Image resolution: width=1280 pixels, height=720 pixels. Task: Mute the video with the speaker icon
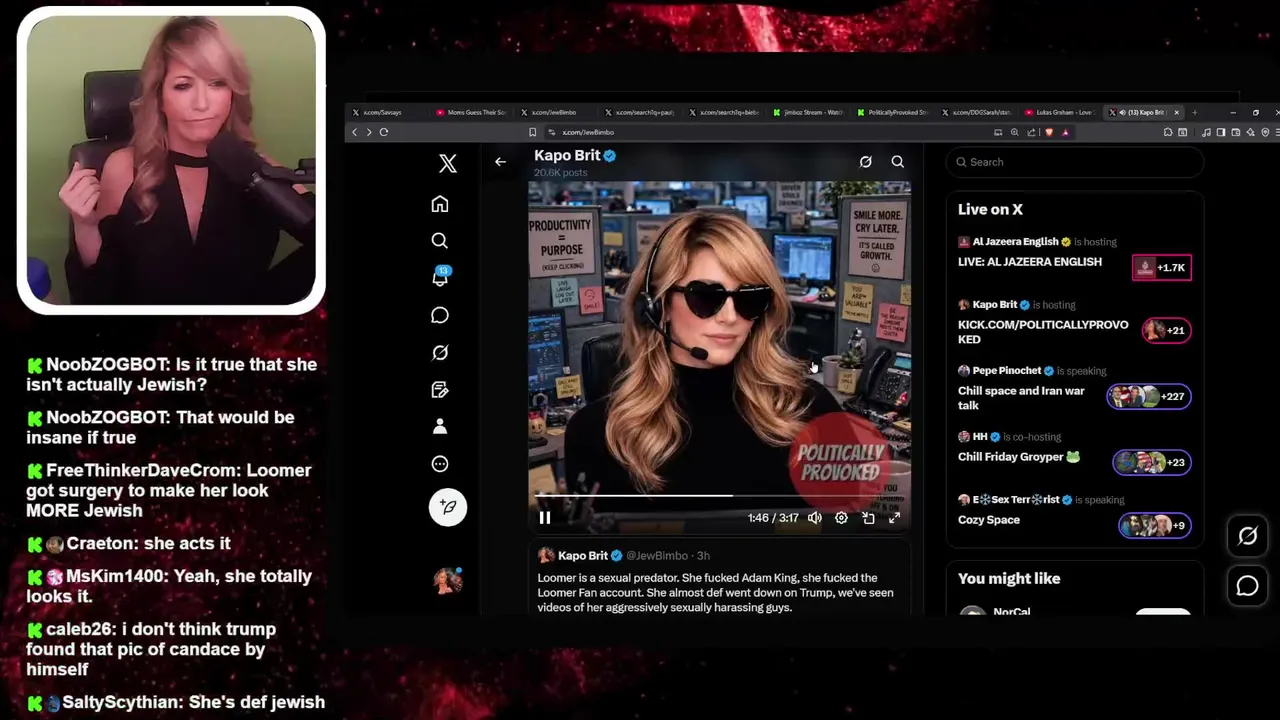(x=815, y=517)
